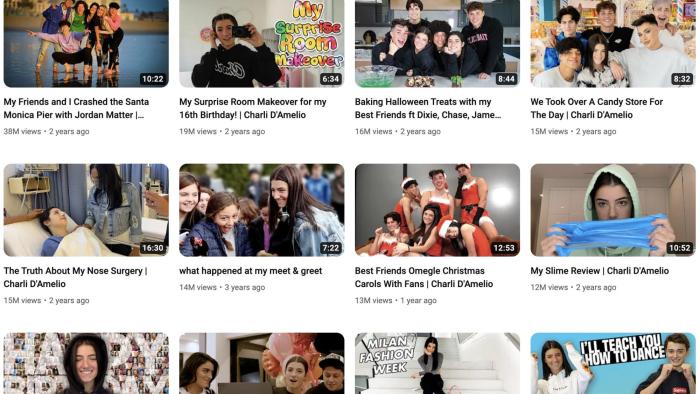Open My Surprise Room Makeover thumbnail

tap(262, 43)
